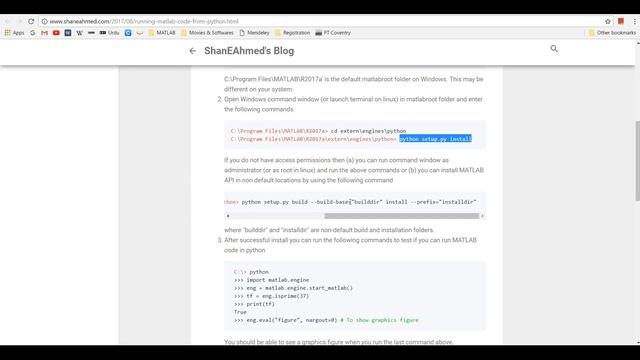Screen dimensions: 640x360
Task: Open the orange bookmark icon before MATLAB
Action: [x=140, y=33]
